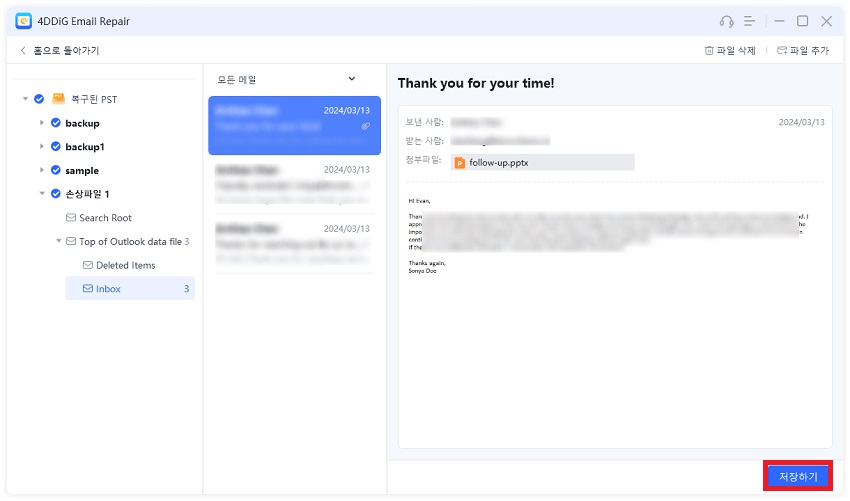Click the headset support icon
The height and width of the screenshot is (501, 850).
coord(726,21)
